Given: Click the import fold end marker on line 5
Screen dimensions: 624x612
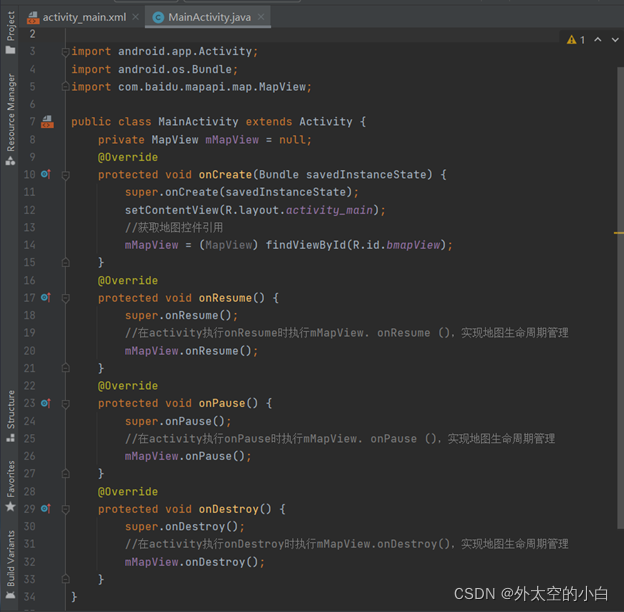Looking at the screenshot, I should click(x=66, y=86).
